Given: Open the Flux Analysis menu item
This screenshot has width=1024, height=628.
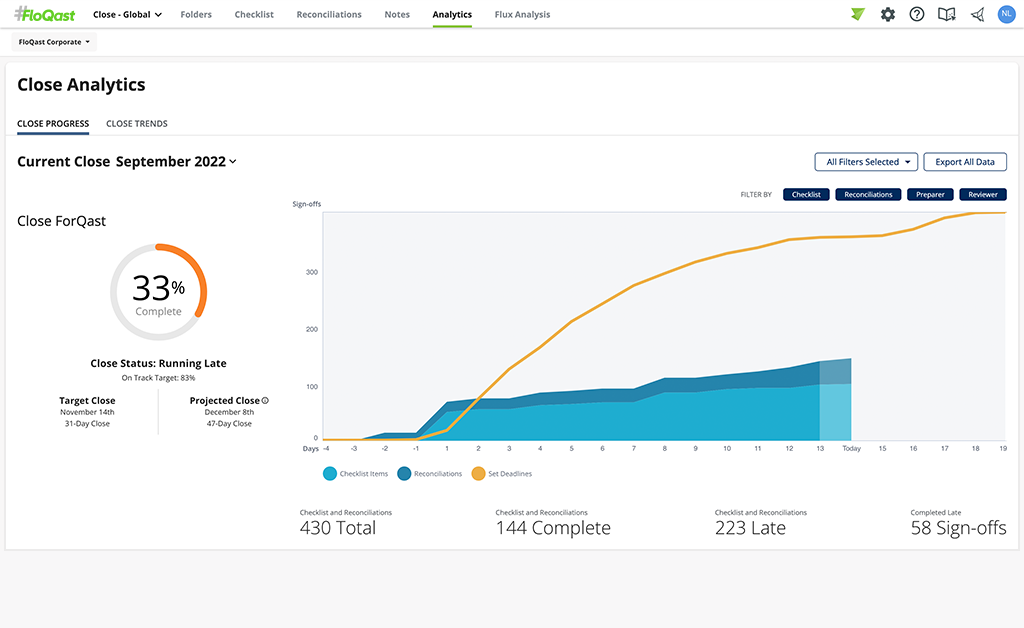Looking at the screenshot, I should [522, 14].
